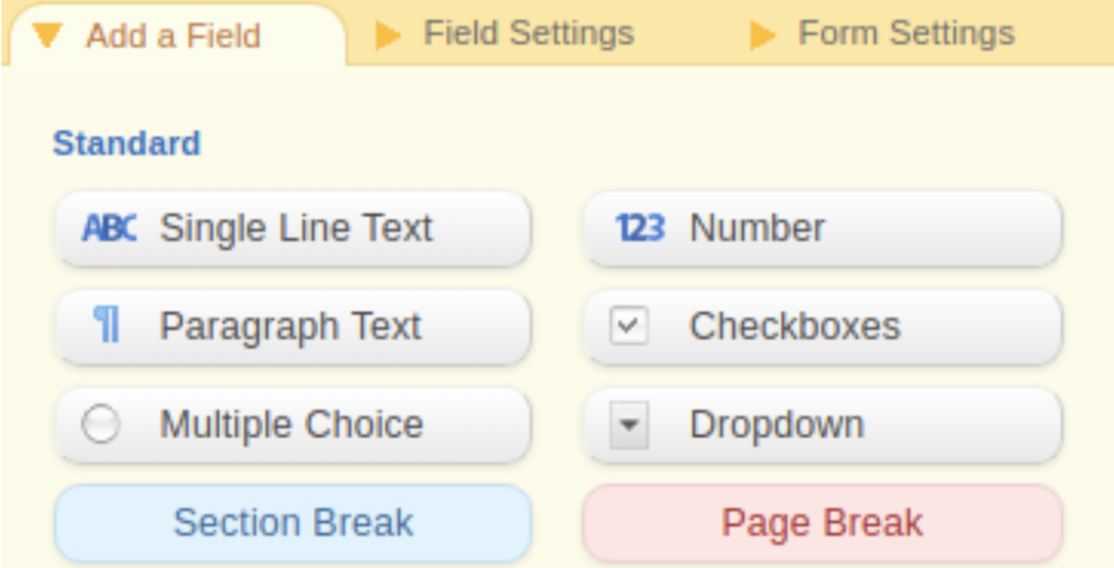The image size is (1114, 568).
Task: Click the small arrow icon beside Dropdown
Action: [629, 425]
